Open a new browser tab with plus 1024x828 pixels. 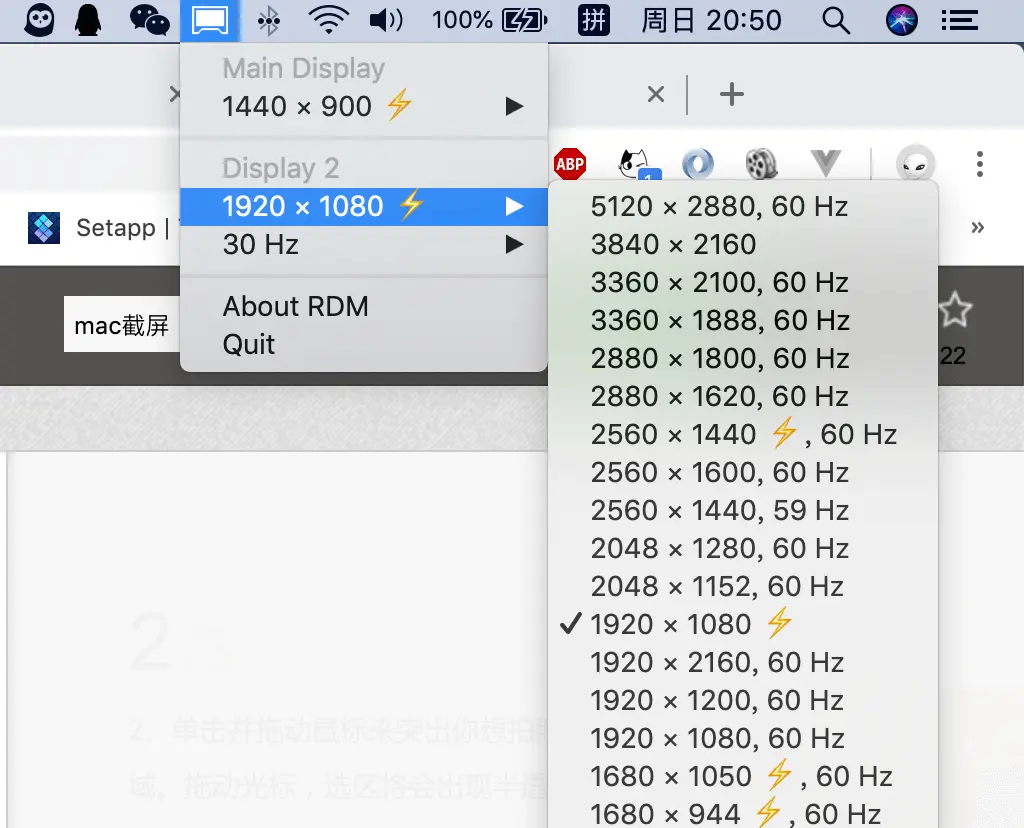pyautogui.click(x=731, y=95)
